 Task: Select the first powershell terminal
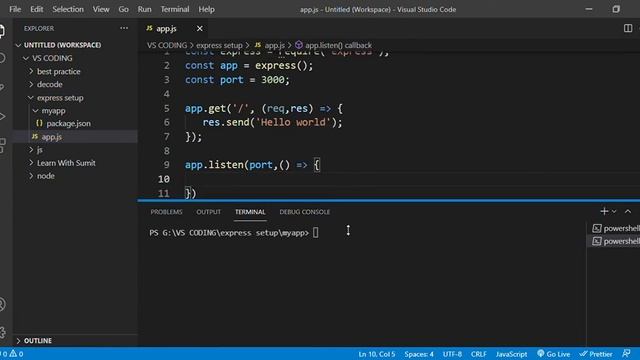pos(616,228)
